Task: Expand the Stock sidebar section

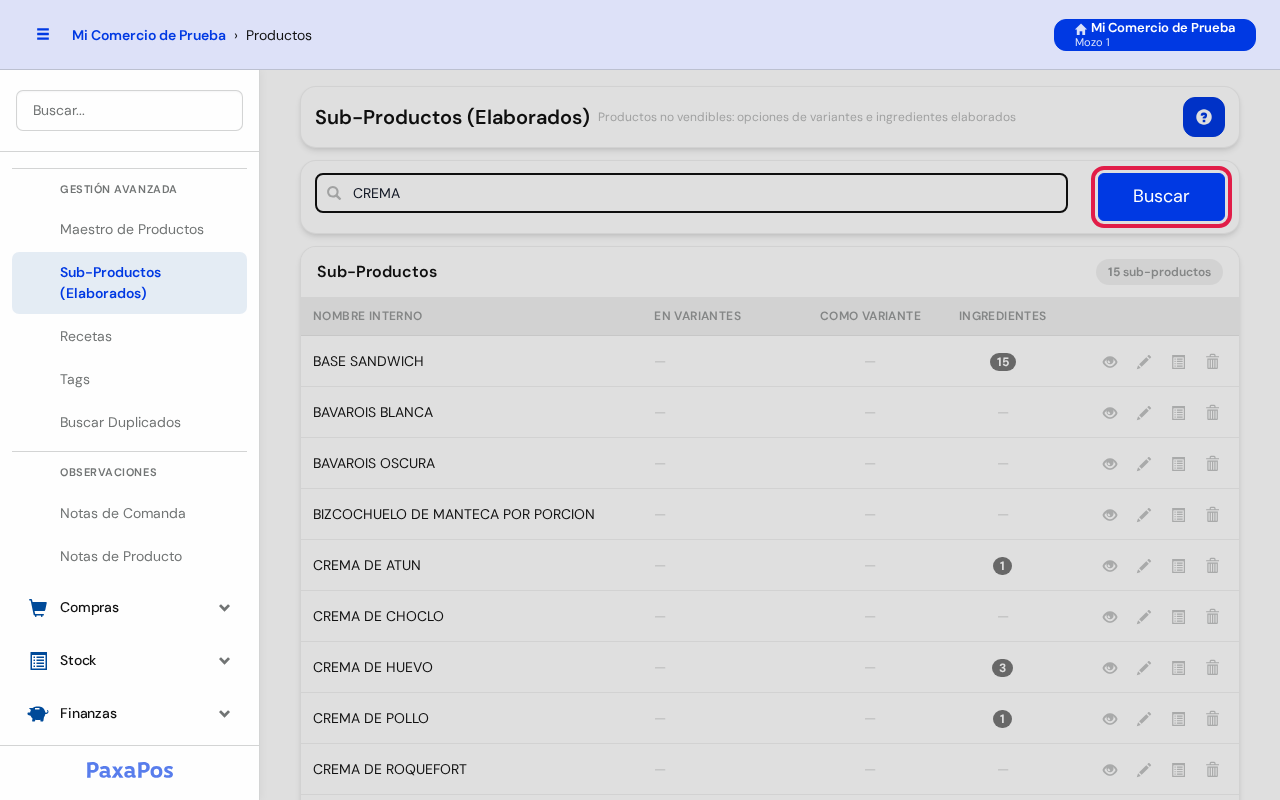Action: (129, 661)
